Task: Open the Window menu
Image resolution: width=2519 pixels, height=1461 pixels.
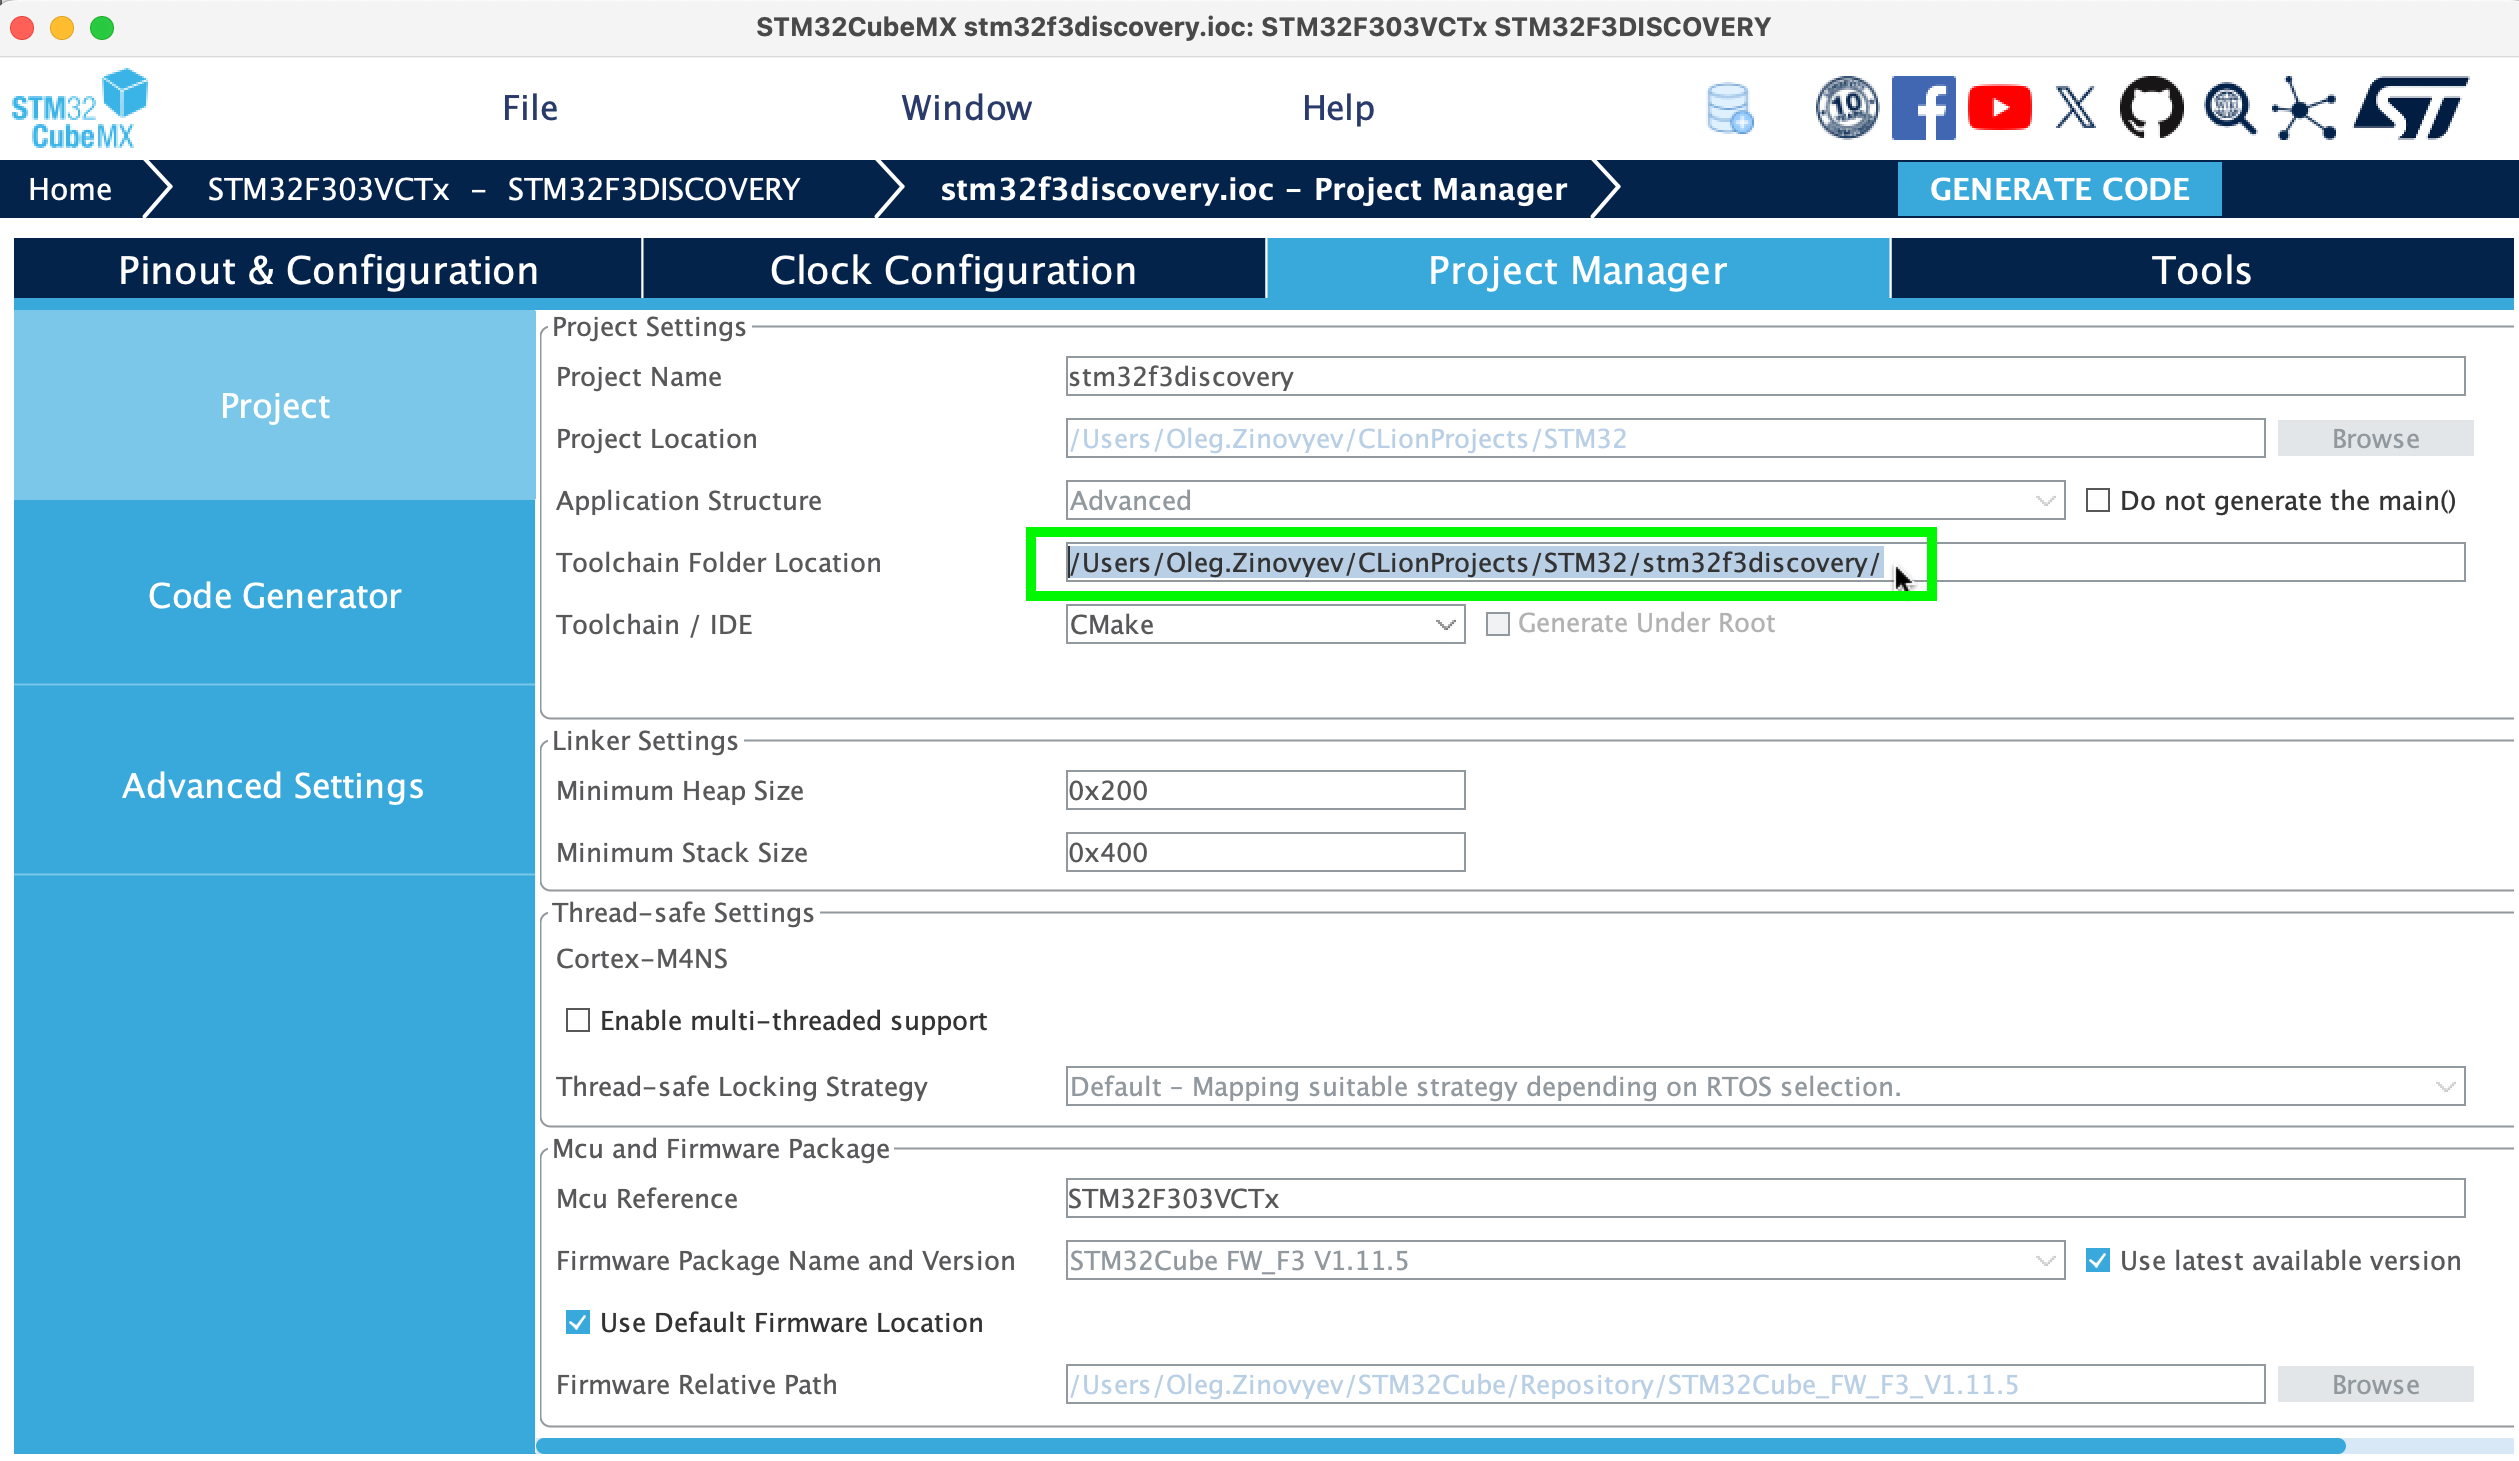Action: tap(966, 107)
